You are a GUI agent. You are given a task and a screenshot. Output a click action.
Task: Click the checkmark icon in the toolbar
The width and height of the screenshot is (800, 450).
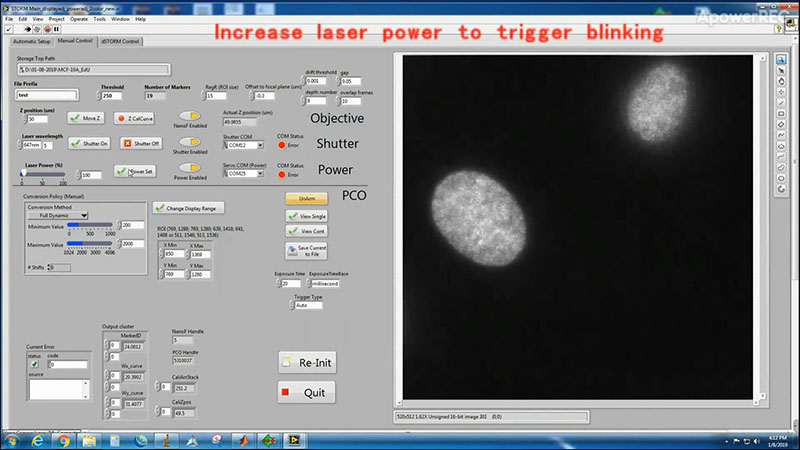(9, 29)
